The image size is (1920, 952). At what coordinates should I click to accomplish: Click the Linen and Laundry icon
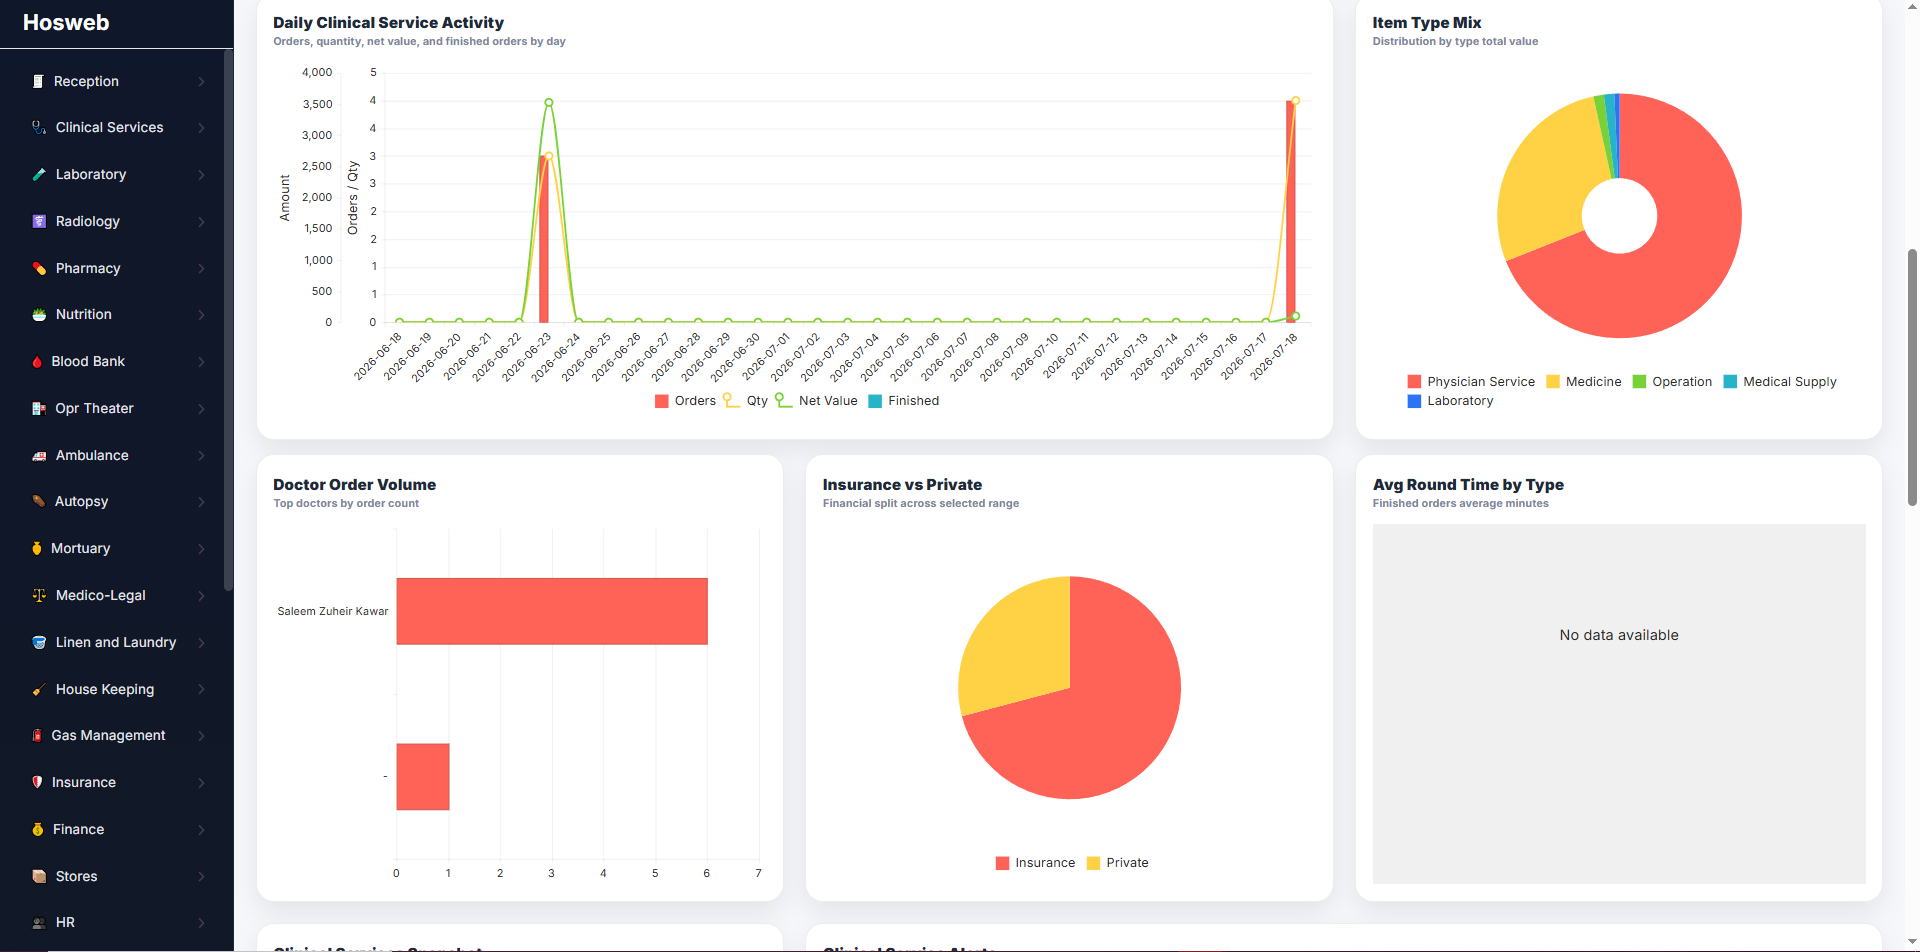click(39, 643)
